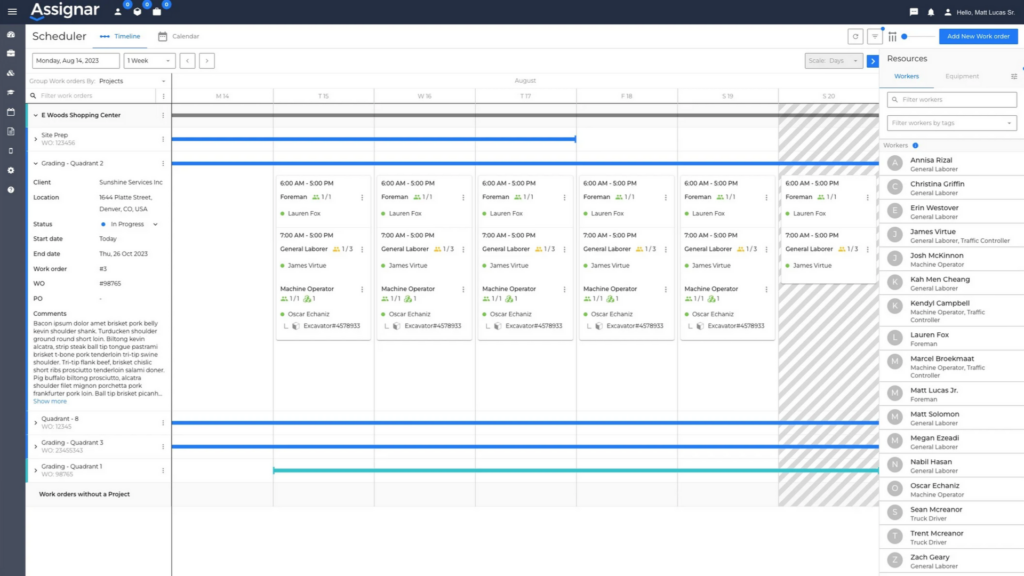Open the Equipment tab in Resources
The width and height of the screenshot is (1024, 576).
coord(962,77)
